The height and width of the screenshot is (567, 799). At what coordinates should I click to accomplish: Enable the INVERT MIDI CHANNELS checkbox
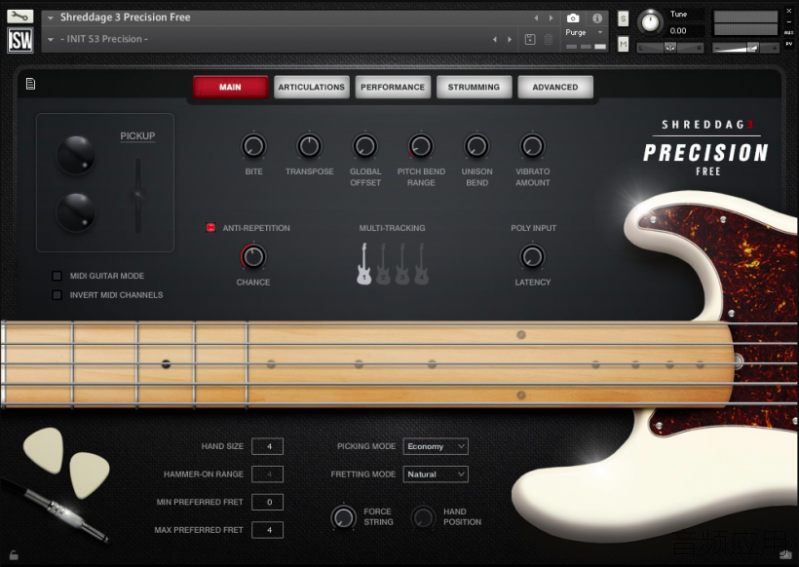click(57, 295)
